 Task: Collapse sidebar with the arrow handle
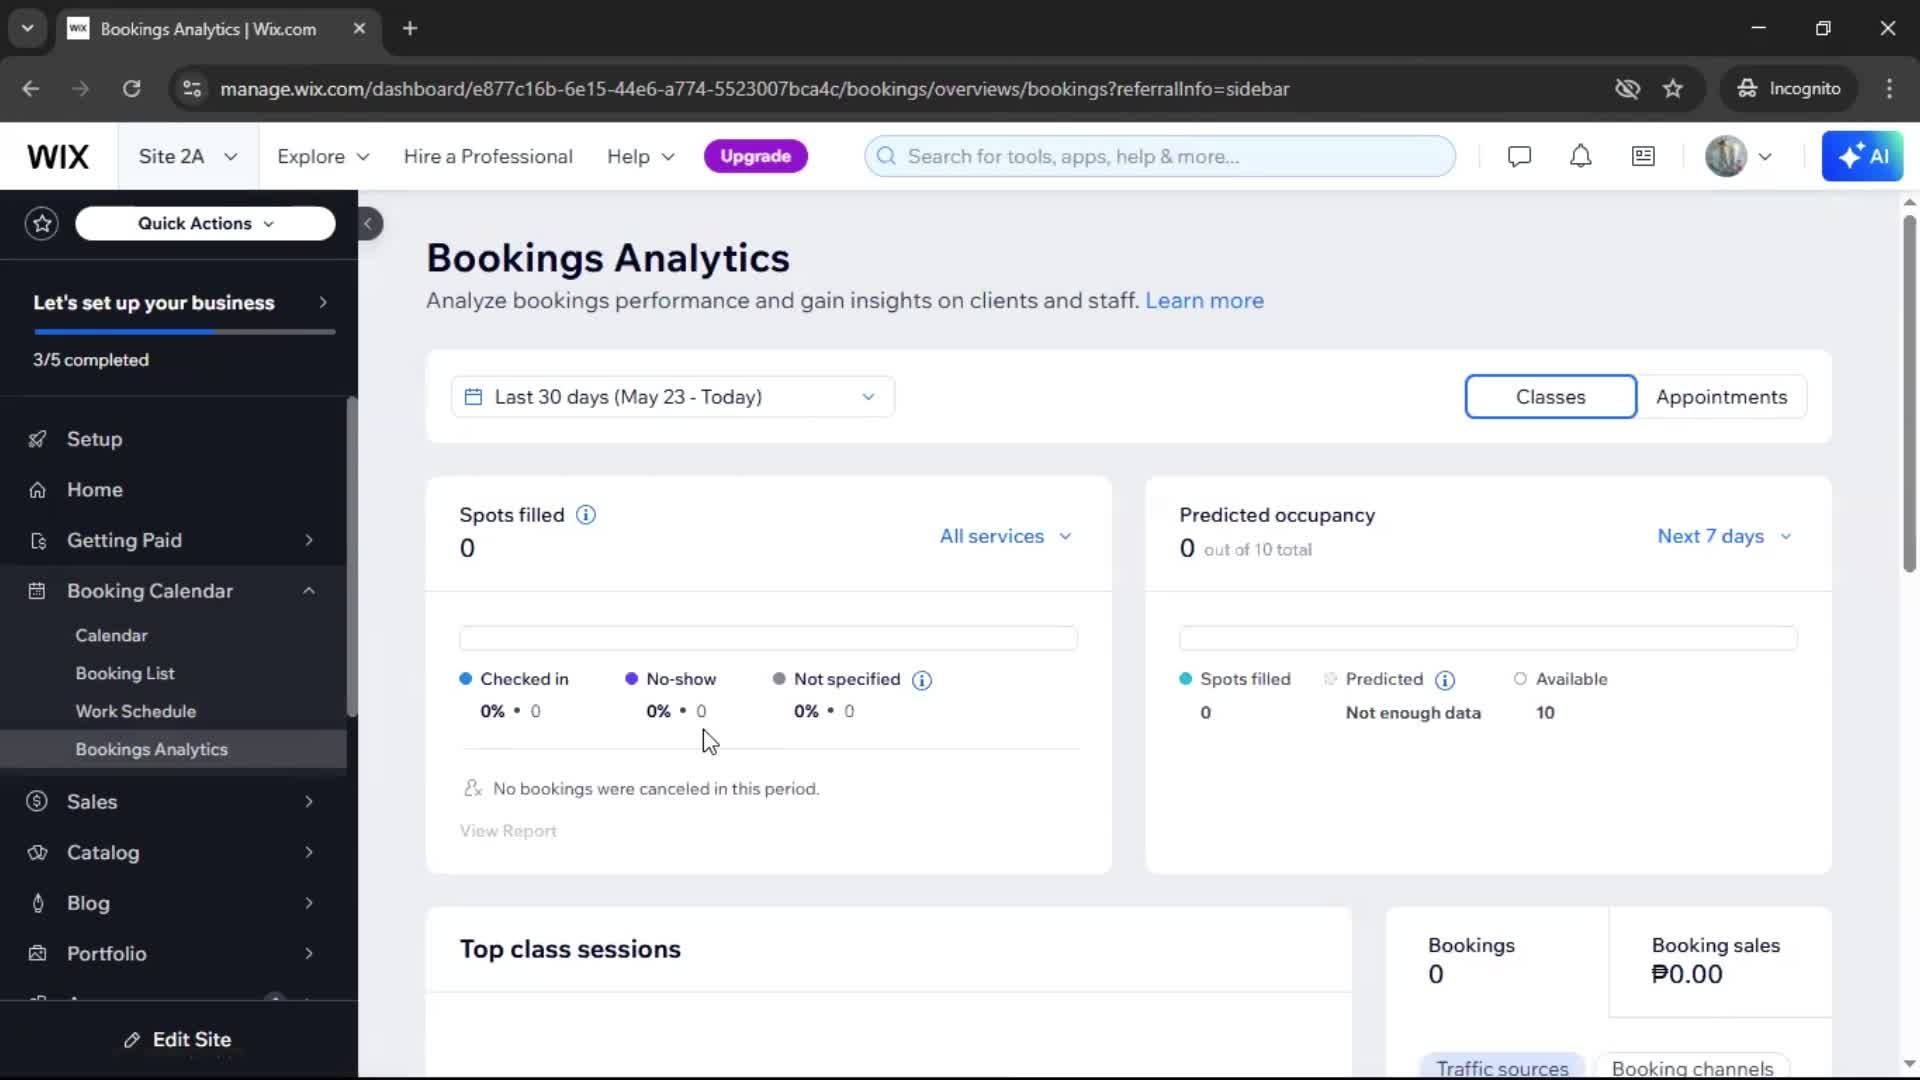[368, 224]
